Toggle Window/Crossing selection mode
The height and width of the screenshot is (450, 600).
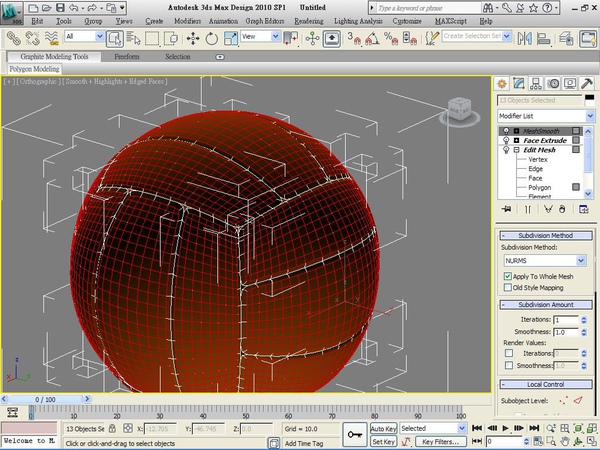click(171, 38)
